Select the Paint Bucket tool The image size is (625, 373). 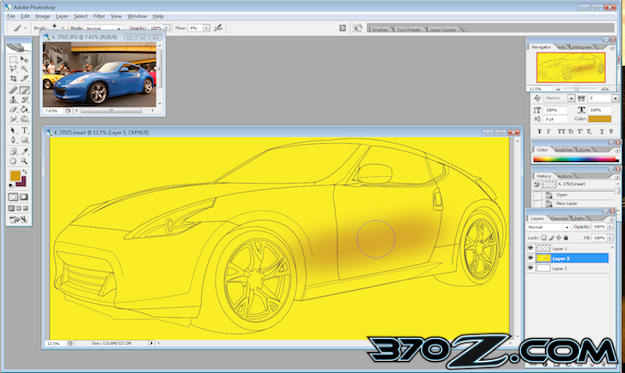coord(24,109)
